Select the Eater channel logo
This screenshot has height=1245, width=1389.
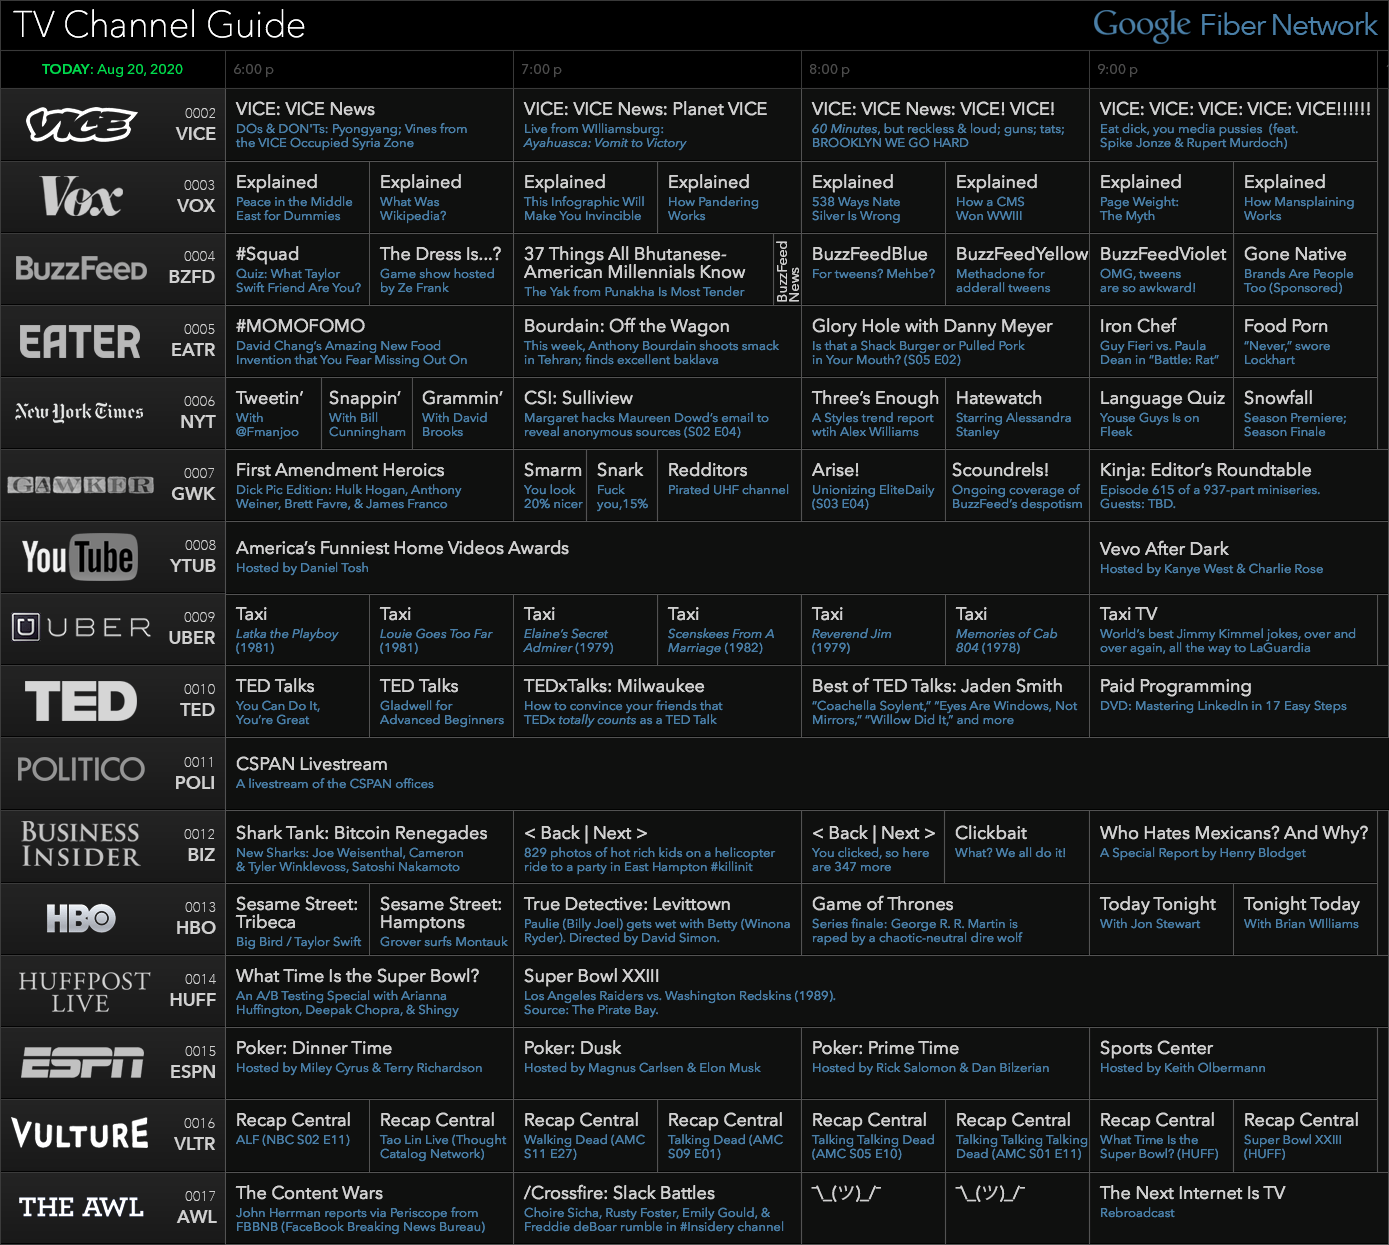pyautogui.click(x=78, y=340)
